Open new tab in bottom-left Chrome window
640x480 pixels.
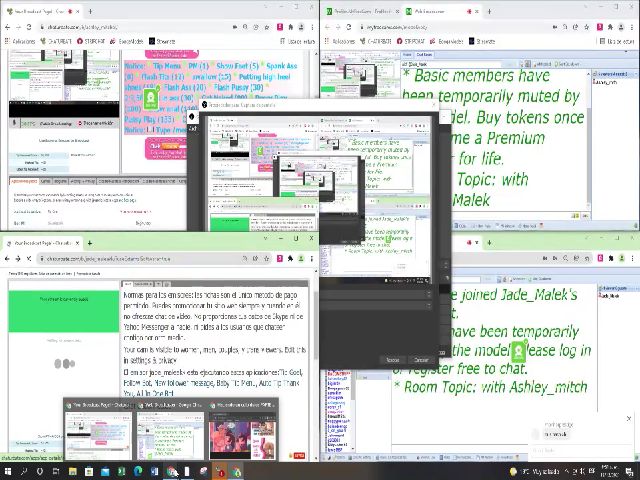tap(90, 243)
